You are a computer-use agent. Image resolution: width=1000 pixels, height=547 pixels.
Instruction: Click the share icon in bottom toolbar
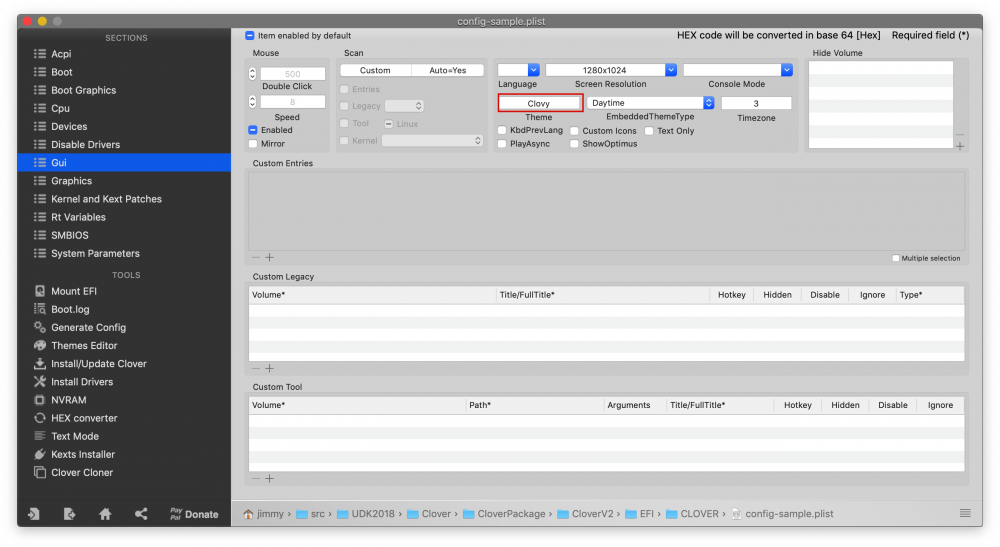point(141,514)
